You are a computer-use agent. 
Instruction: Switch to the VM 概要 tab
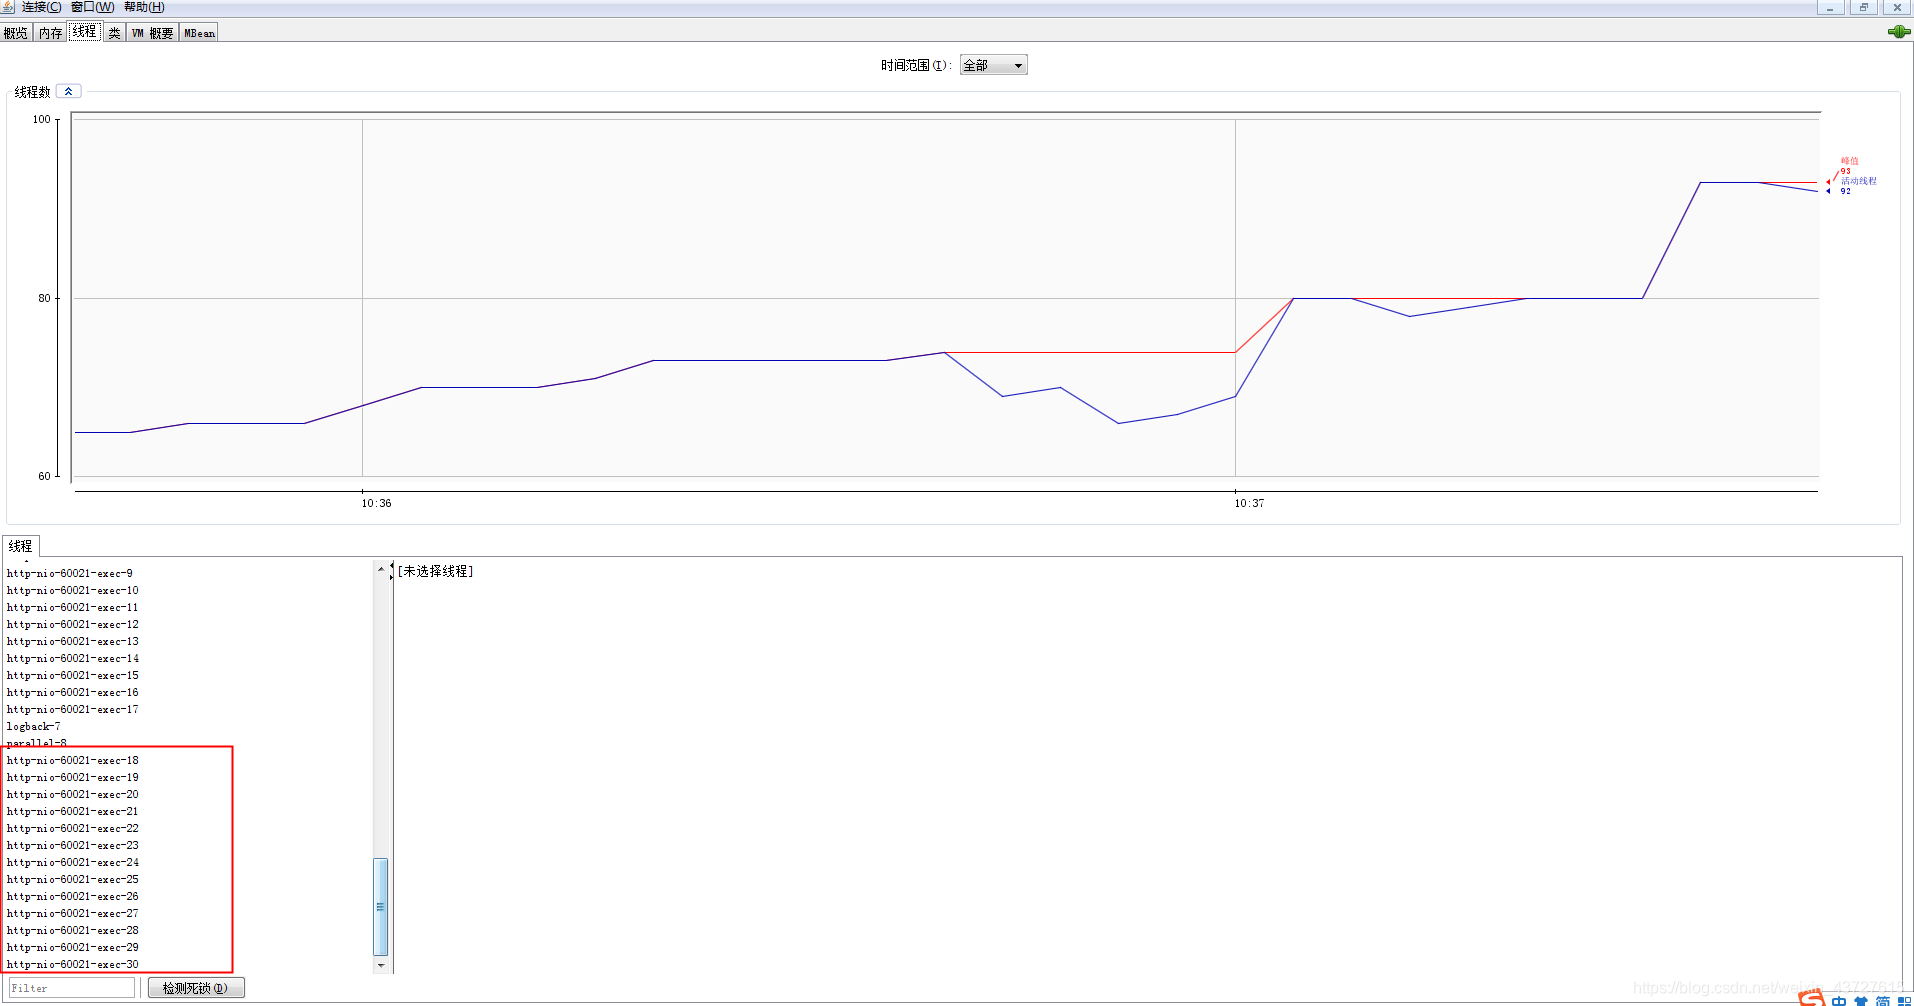152,33
